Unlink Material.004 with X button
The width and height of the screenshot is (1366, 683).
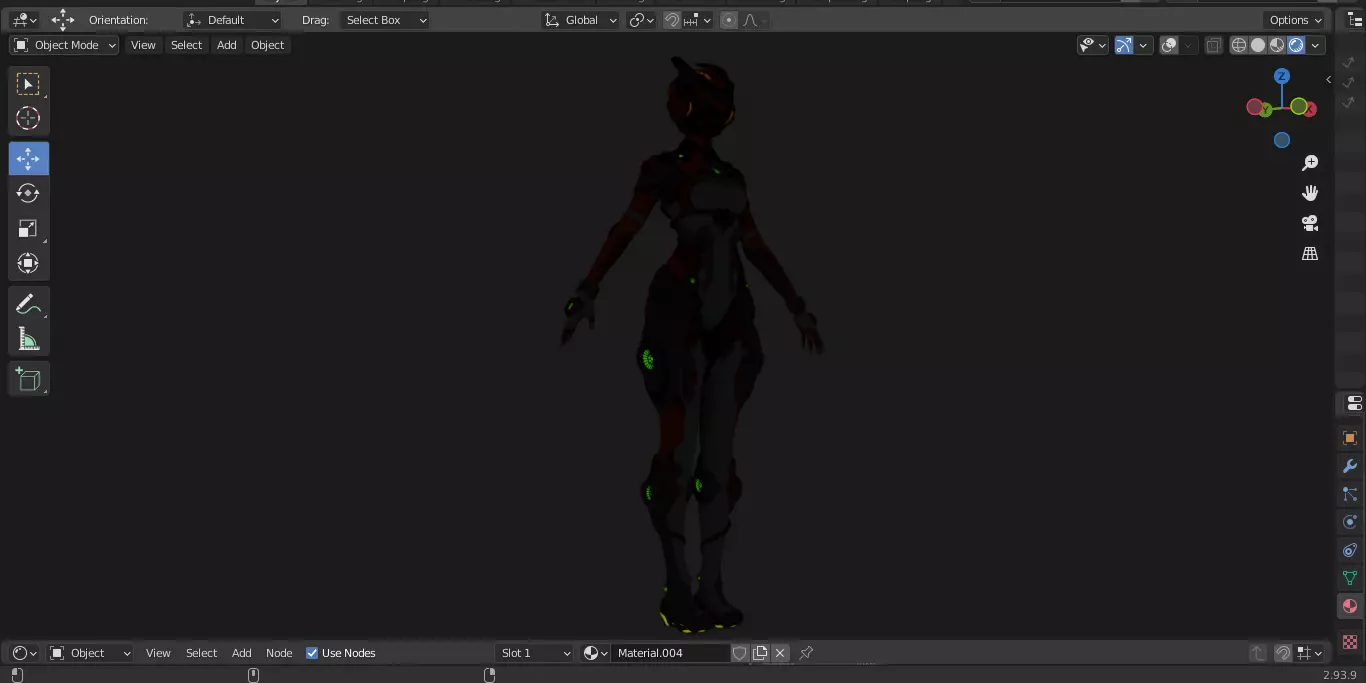click(780, 653)
